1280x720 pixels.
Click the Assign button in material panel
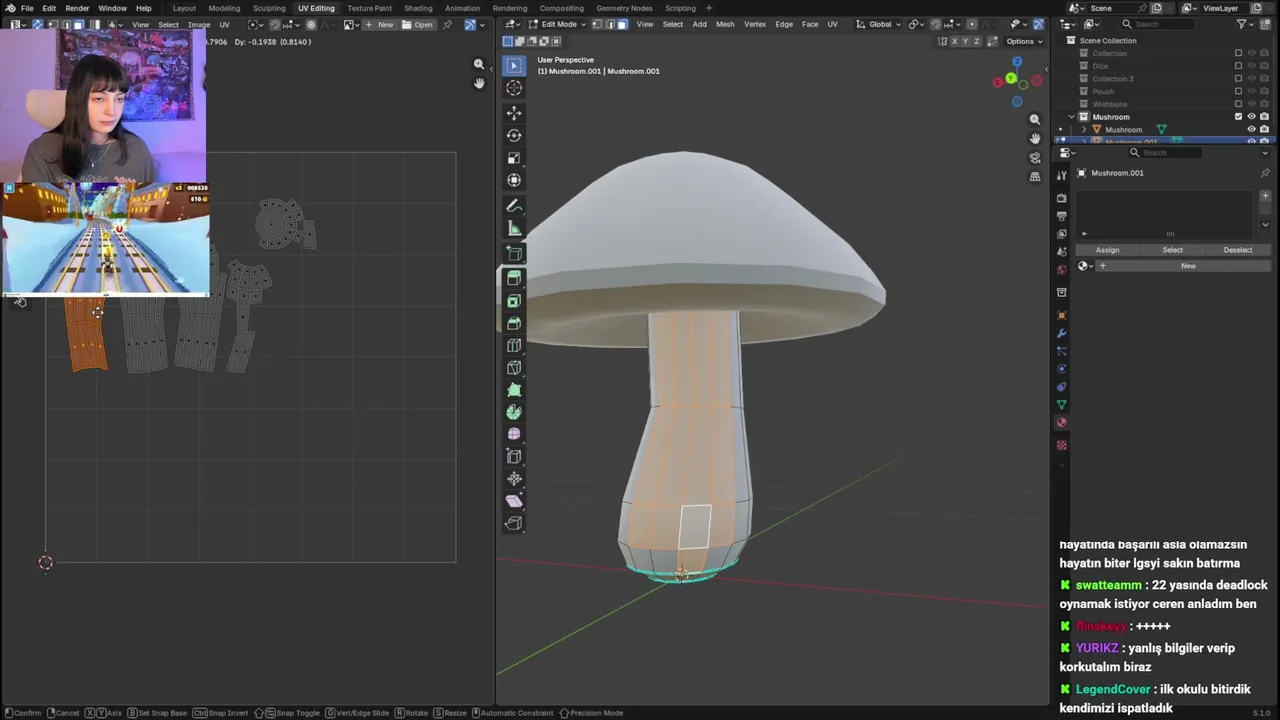point(1107,250)
